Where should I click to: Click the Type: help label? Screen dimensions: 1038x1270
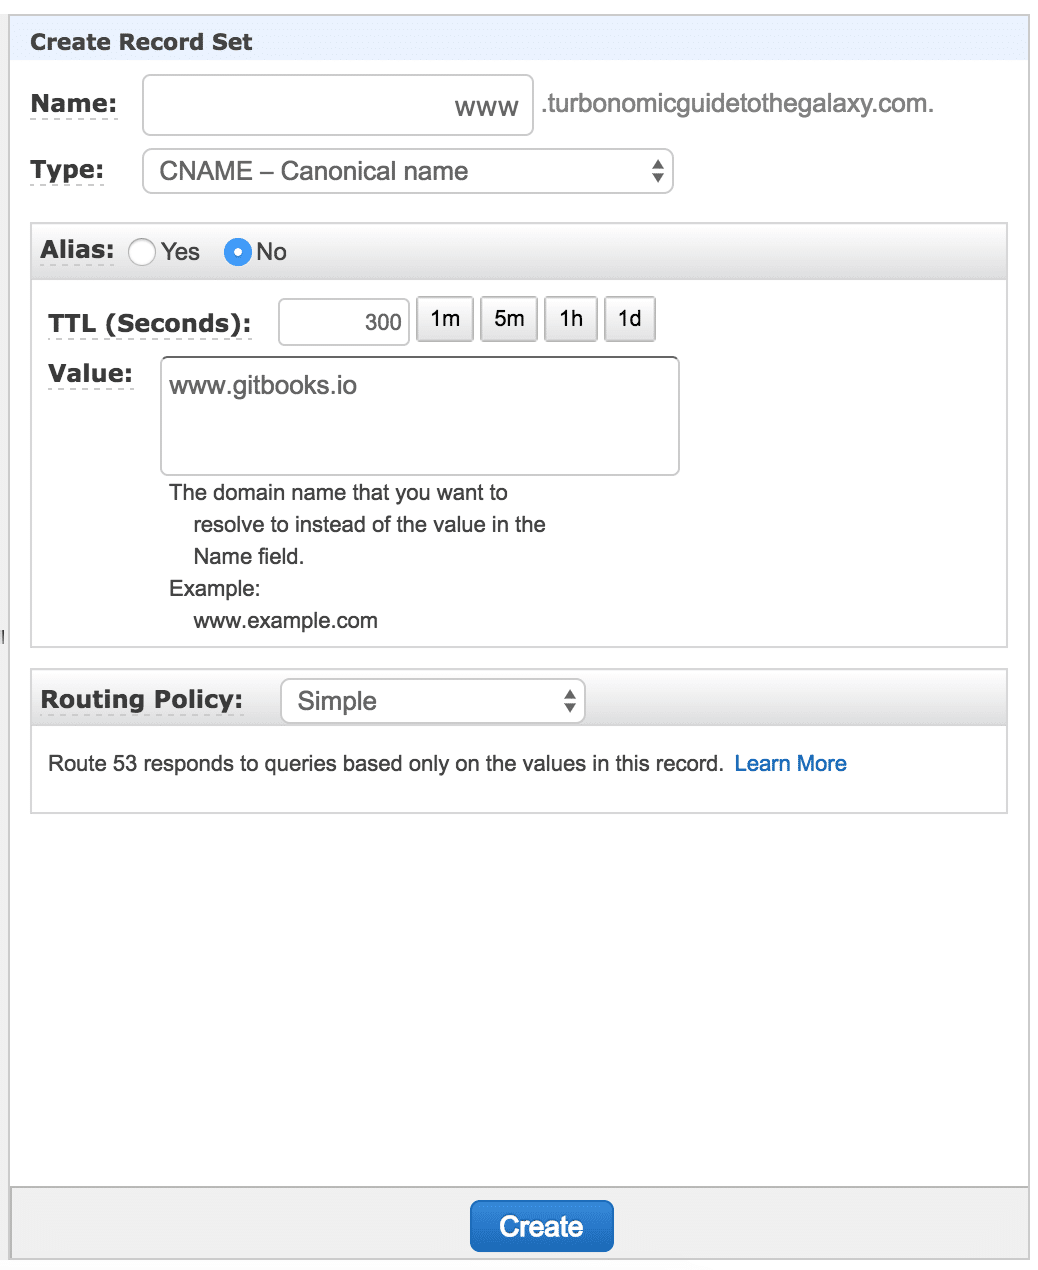tap(67, 170)
